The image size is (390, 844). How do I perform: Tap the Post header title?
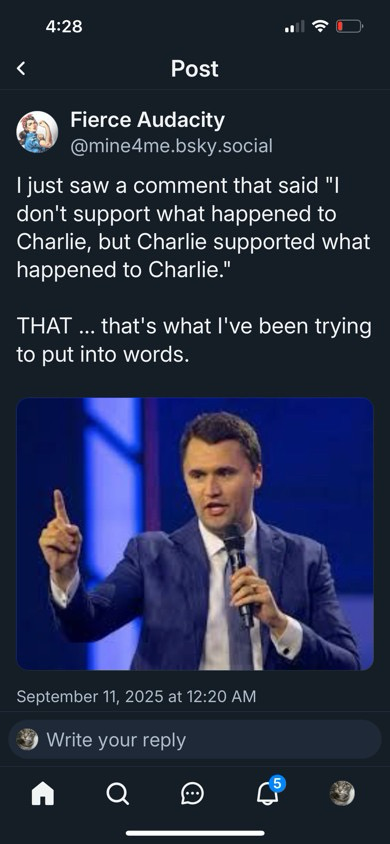[x=195, y=69]
